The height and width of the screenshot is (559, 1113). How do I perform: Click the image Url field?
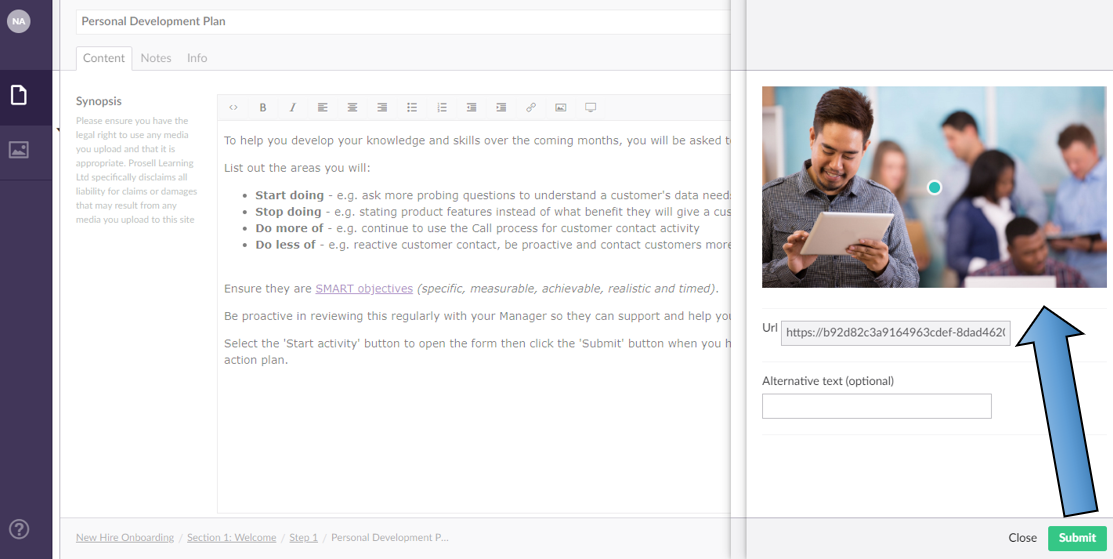895,332
